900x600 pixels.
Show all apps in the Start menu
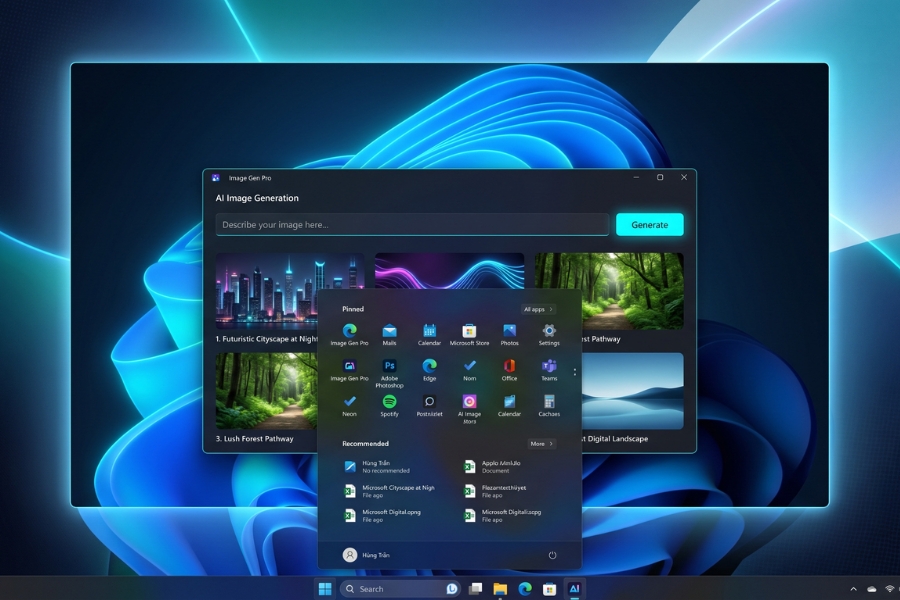(538, 309)
